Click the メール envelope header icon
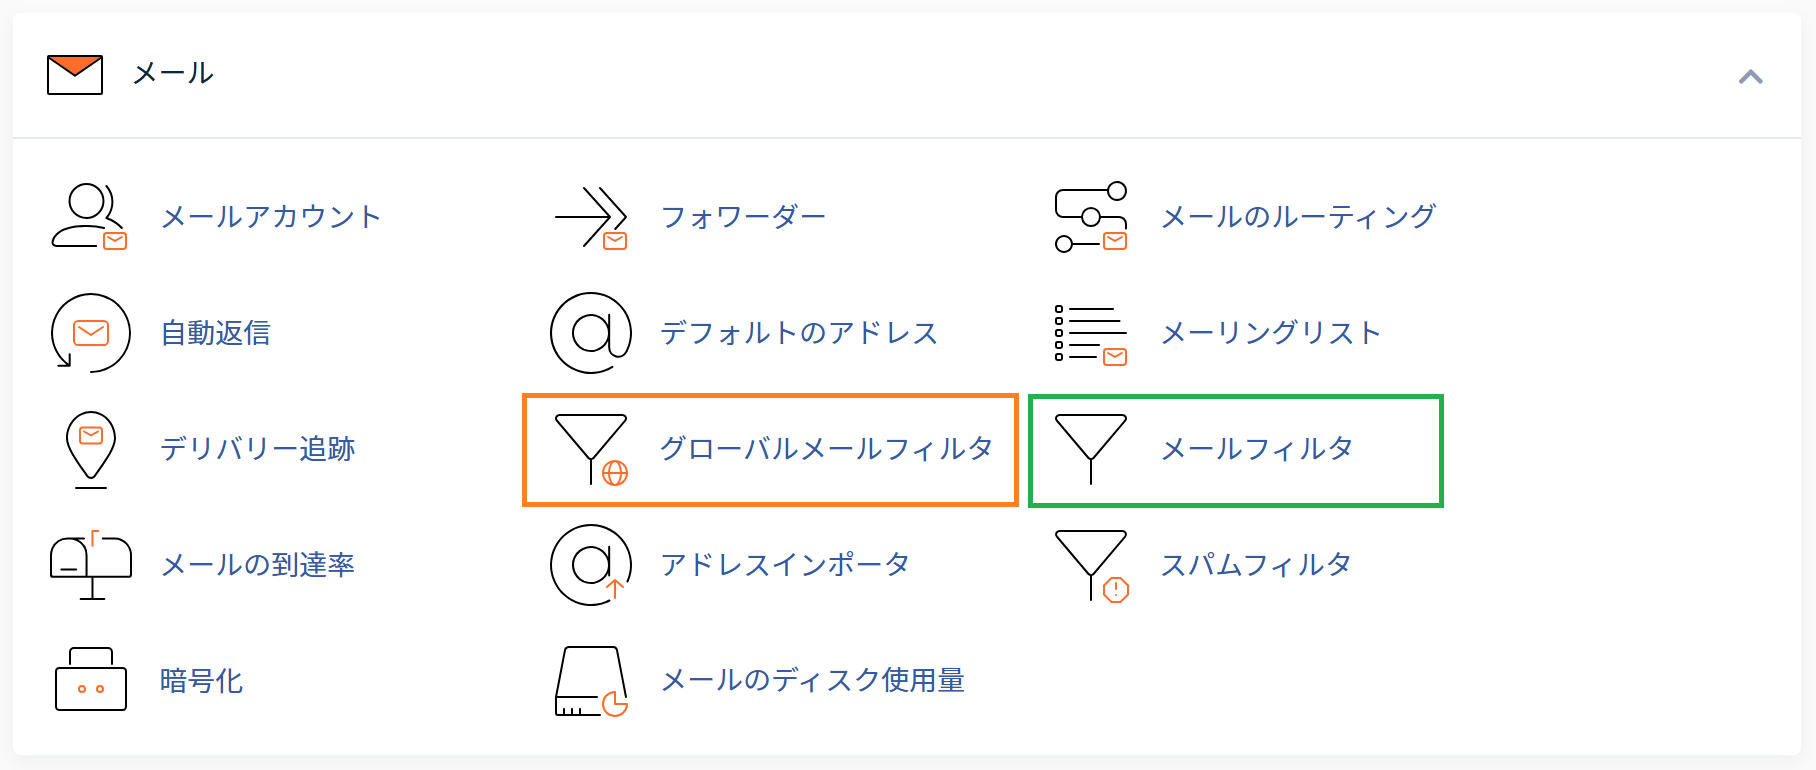This screenshot has width=1816, height=770. [75, 75]
